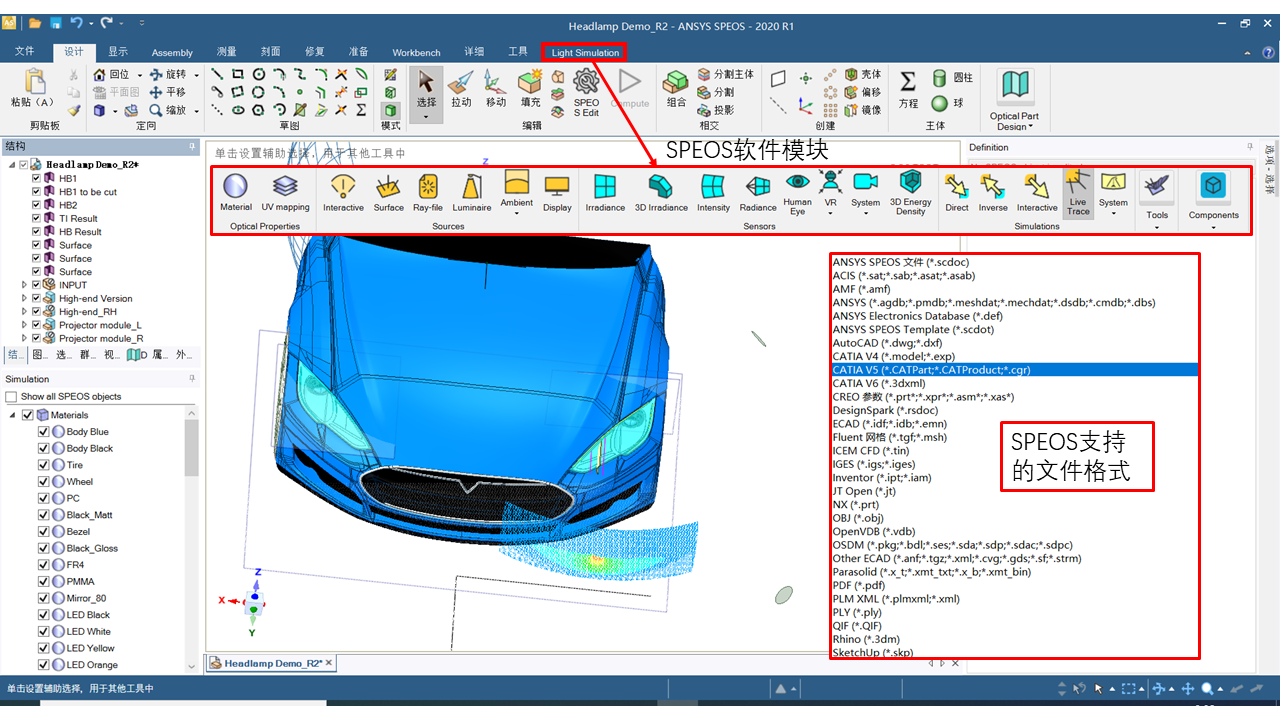This screenshot has width=1280, height=720.
Task: Expand the High-end Version node
Action: click(x=25, y=298)
